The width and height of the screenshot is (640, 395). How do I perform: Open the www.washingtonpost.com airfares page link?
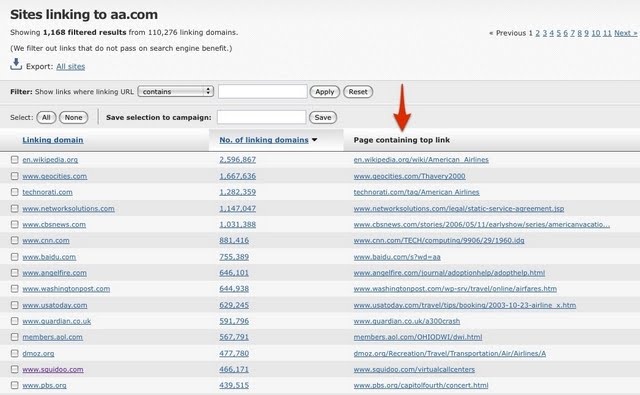point(455,288)
